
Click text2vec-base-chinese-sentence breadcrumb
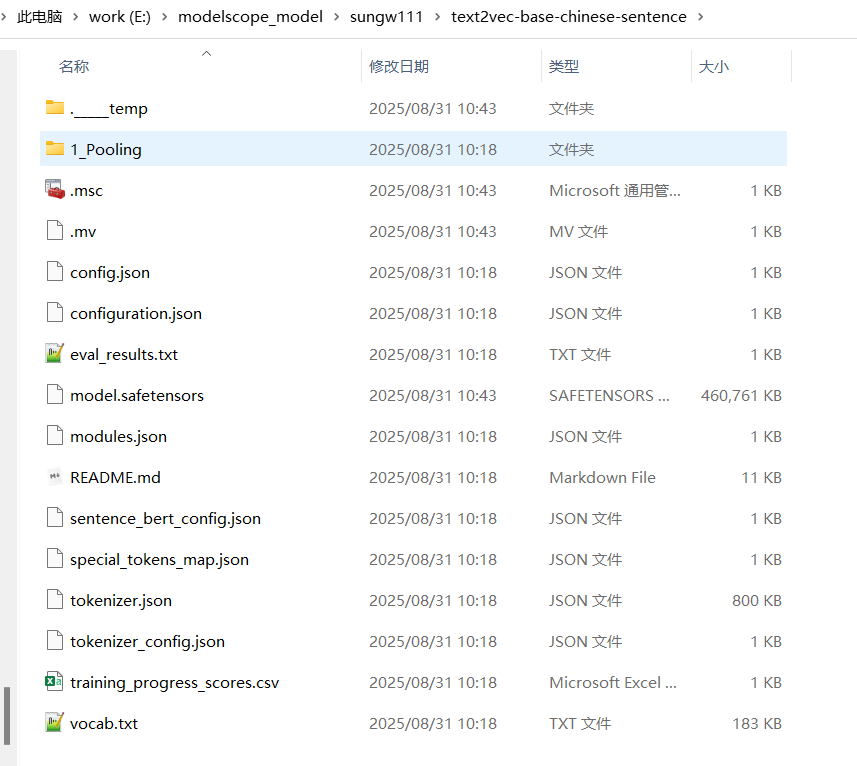click(x=568, y=17)
